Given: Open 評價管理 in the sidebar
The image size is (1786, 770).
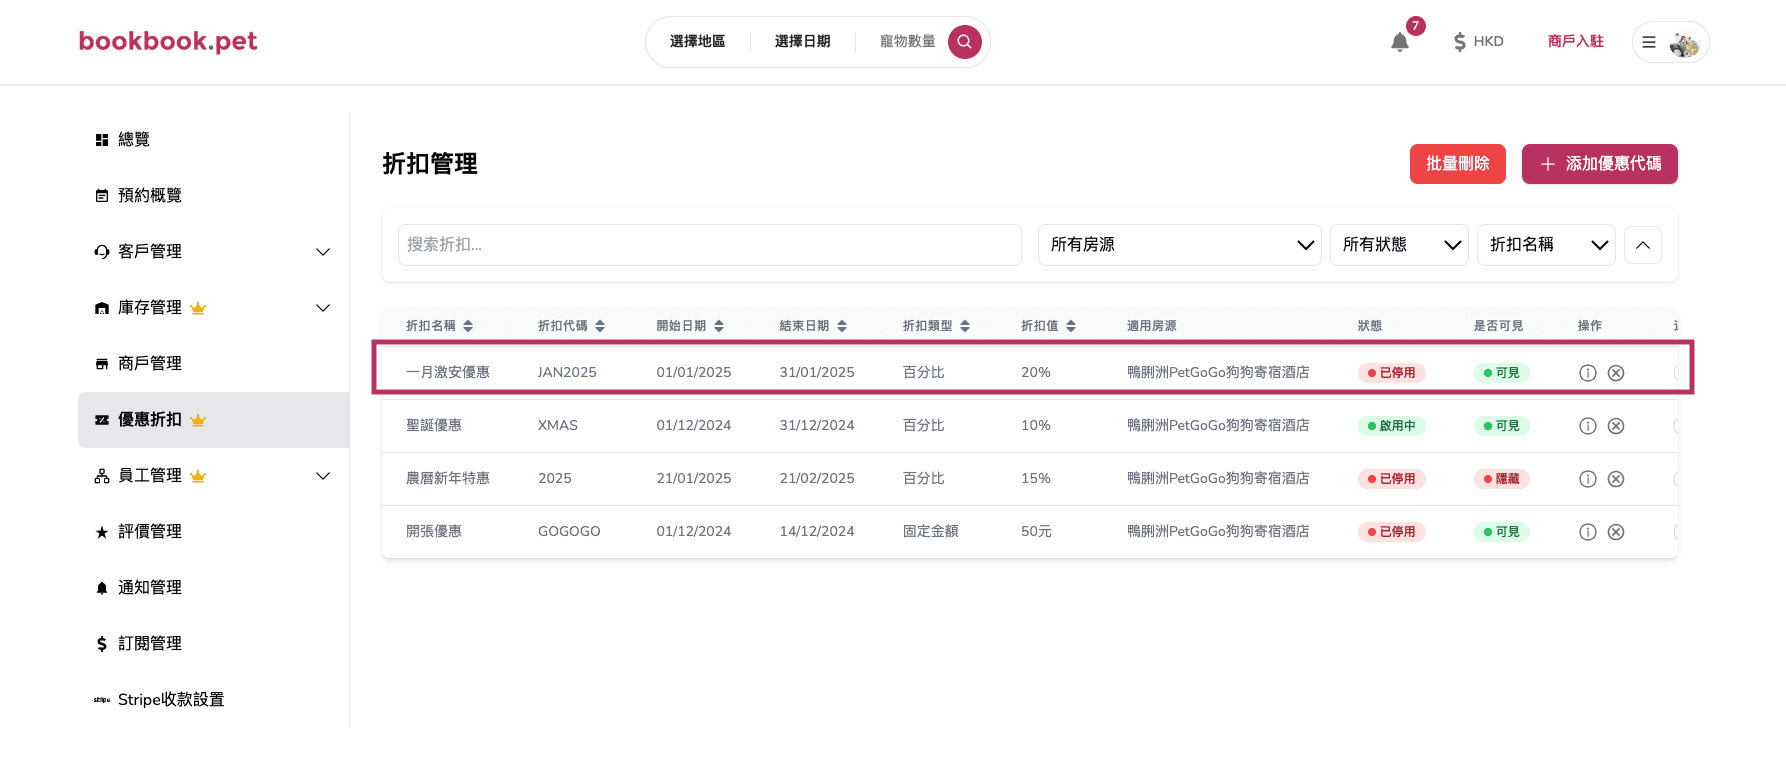Looking at the screenshot, I should click(214, 532).
